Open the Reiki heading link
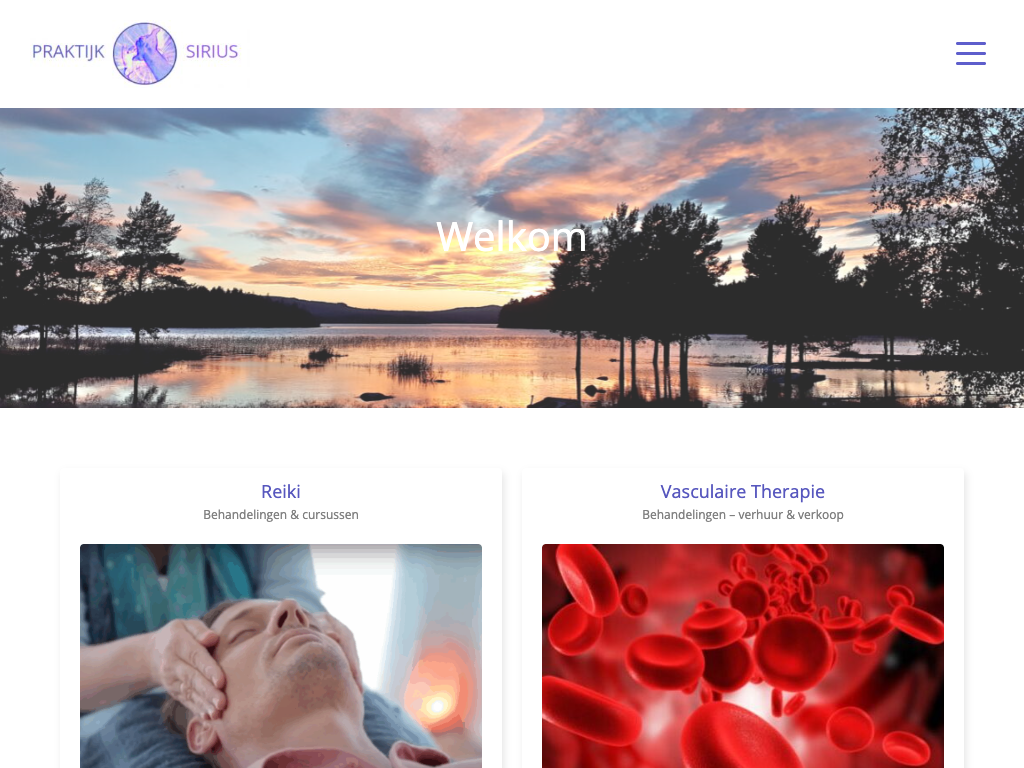Screen dimensions: 1024x768 (281, 491)
